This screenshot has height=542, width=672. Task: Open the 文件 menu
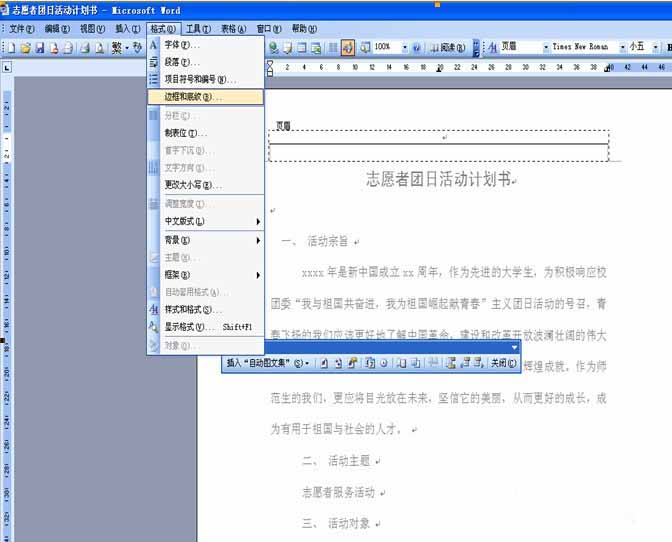point(21,29)
